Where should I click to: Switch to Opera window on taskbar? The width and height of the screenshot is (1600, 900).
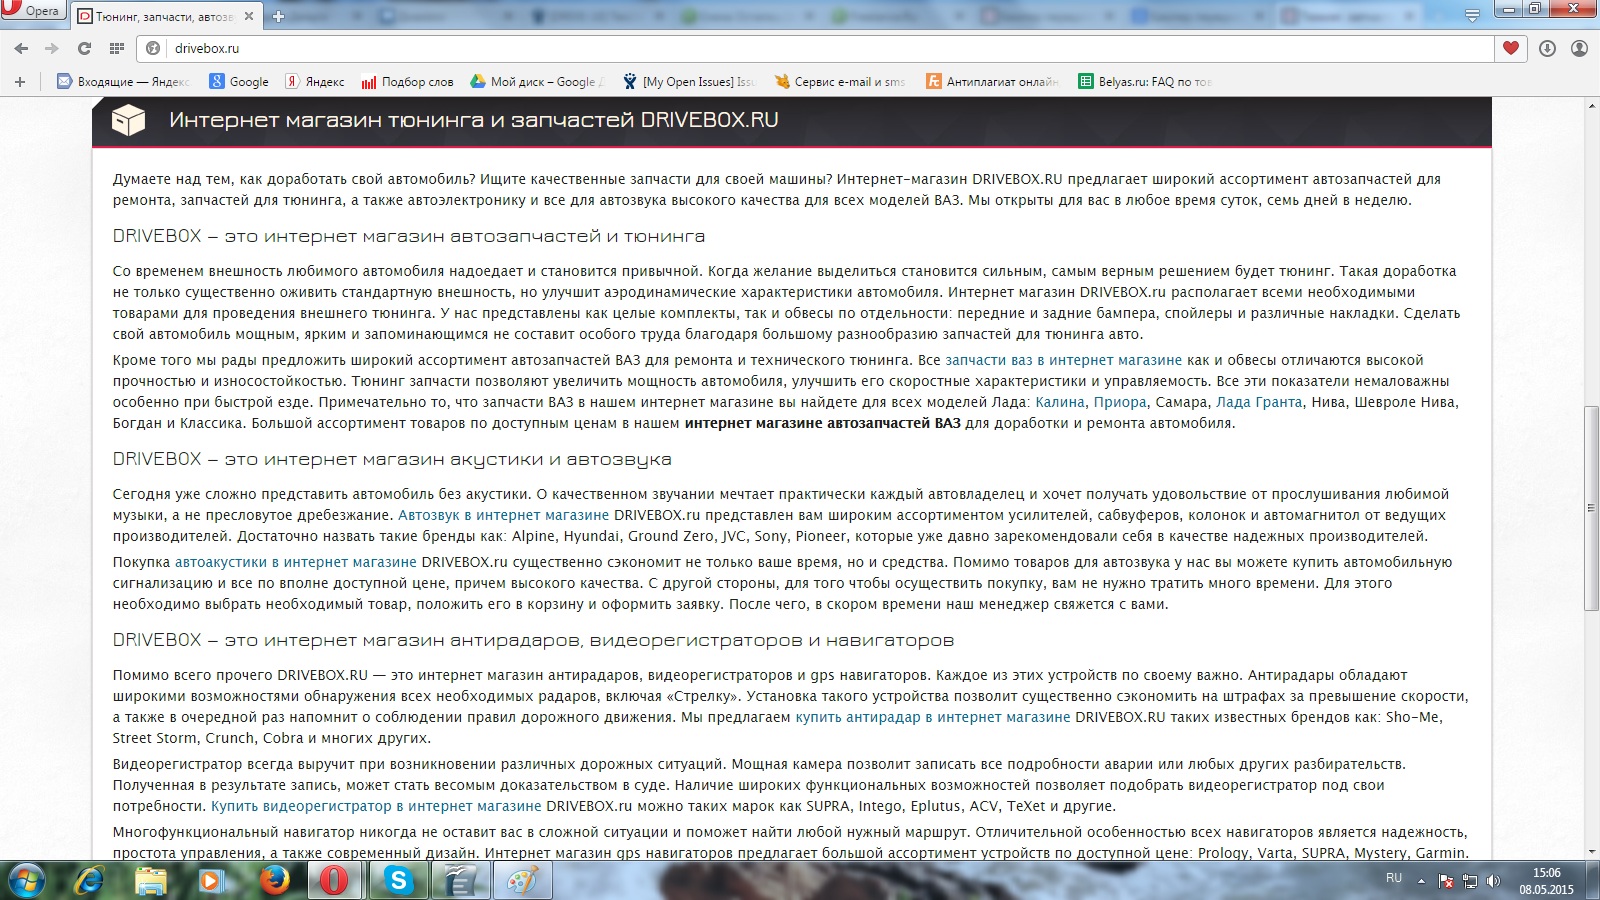335,880
